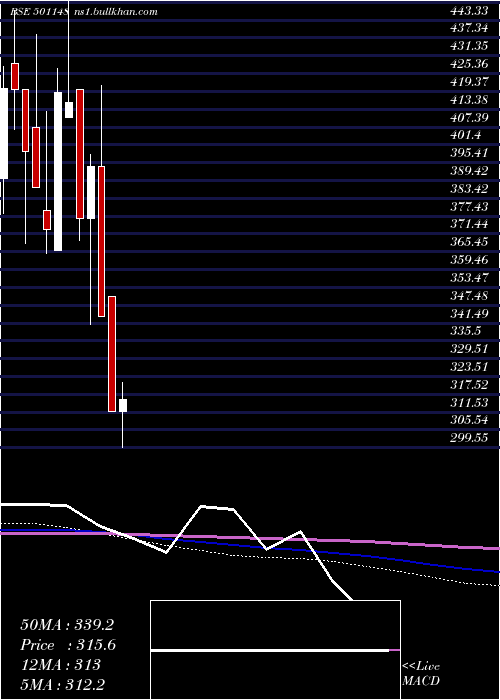Click the 419.37 price label
500x700 pixels.
469,82
